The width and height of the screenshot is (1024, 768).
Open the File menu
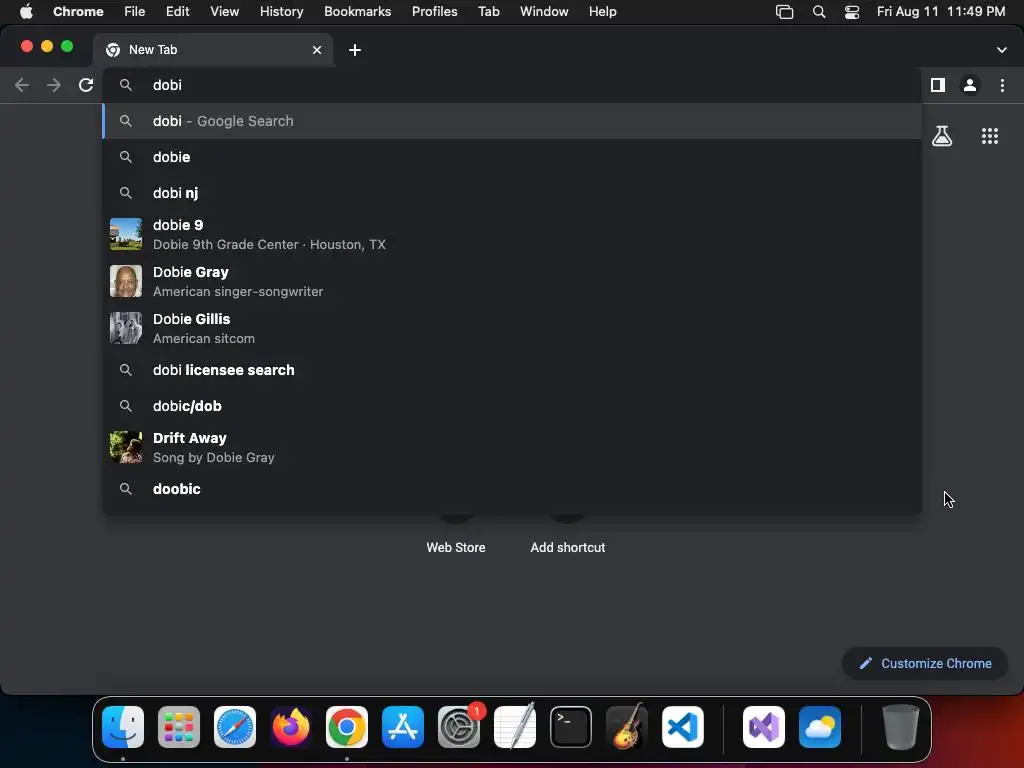pyautogui.click(x=135, y=11)
